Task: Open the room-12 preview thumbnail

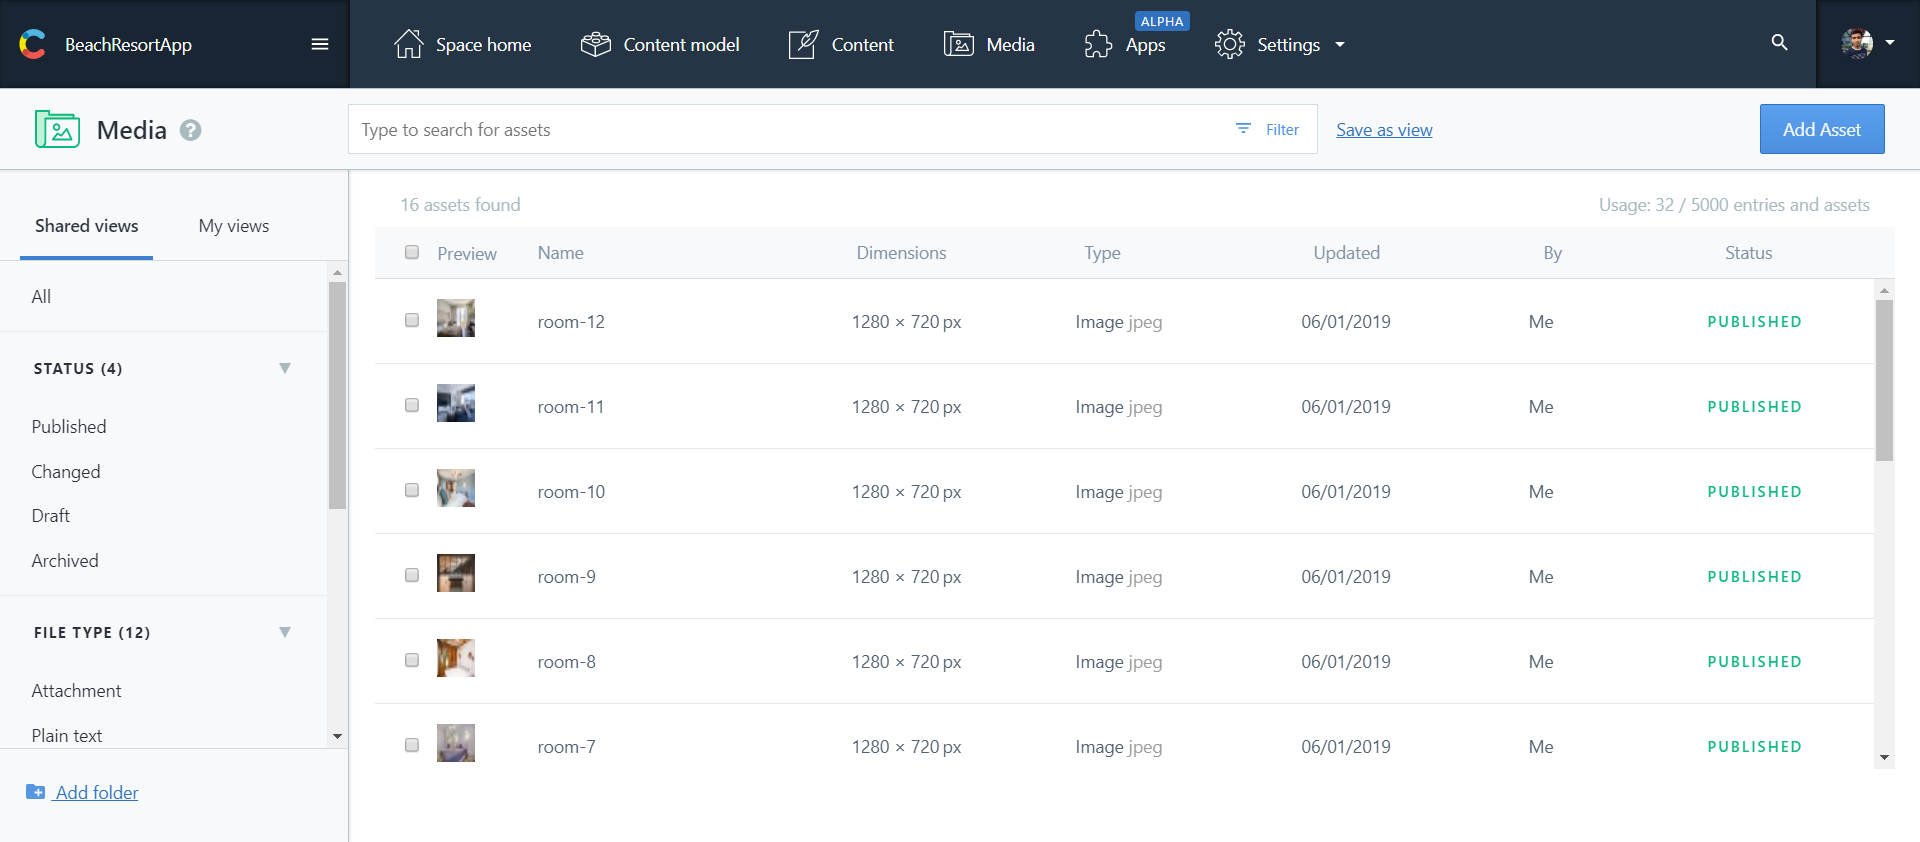Action: [x=456, y=318]
